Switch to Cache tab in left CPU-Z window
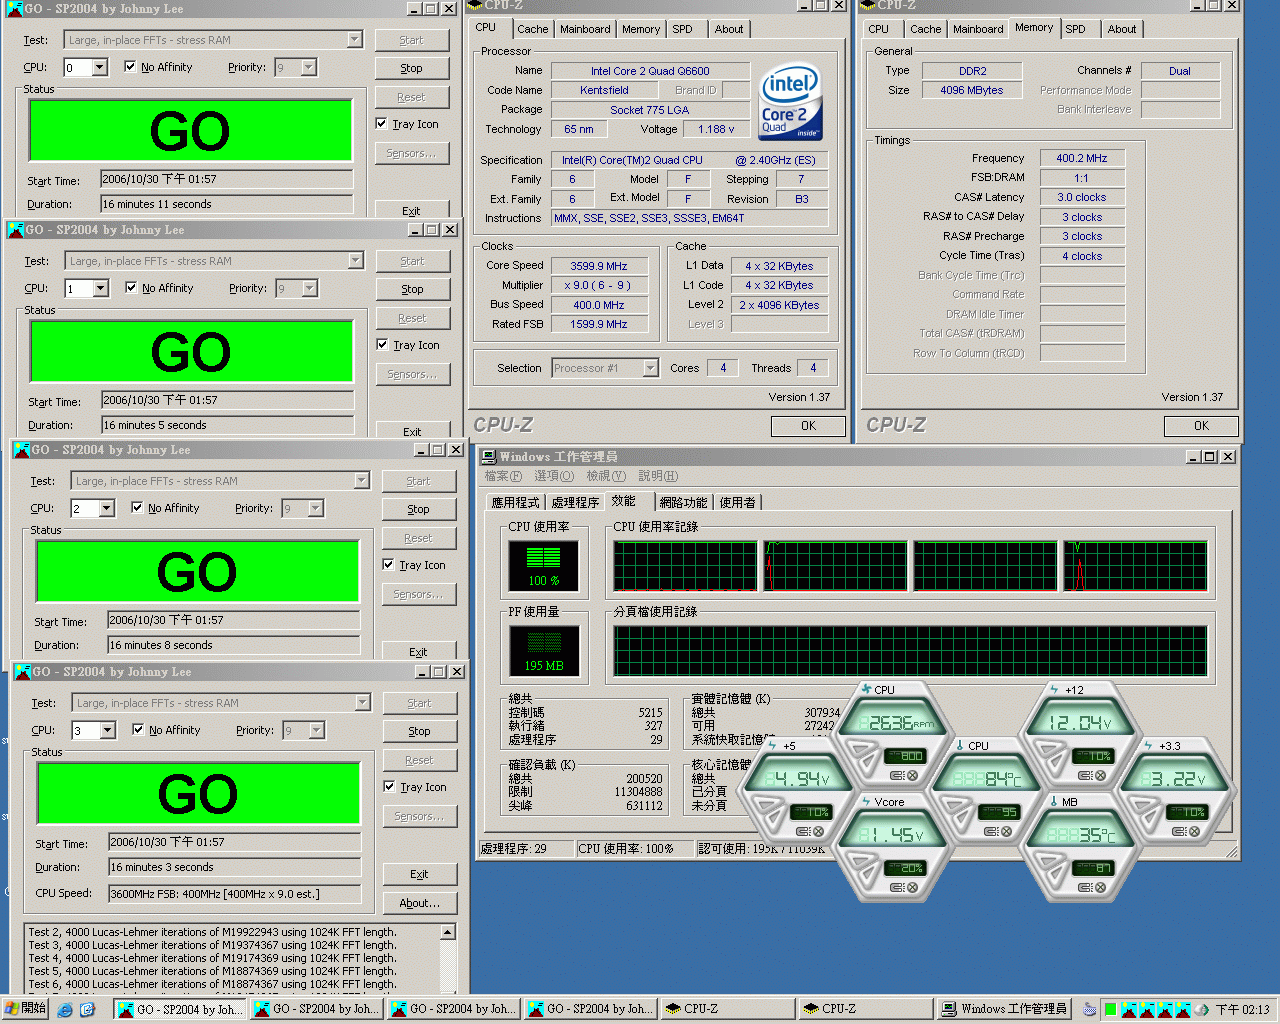1280x1024 pixels. coord(532,29)
